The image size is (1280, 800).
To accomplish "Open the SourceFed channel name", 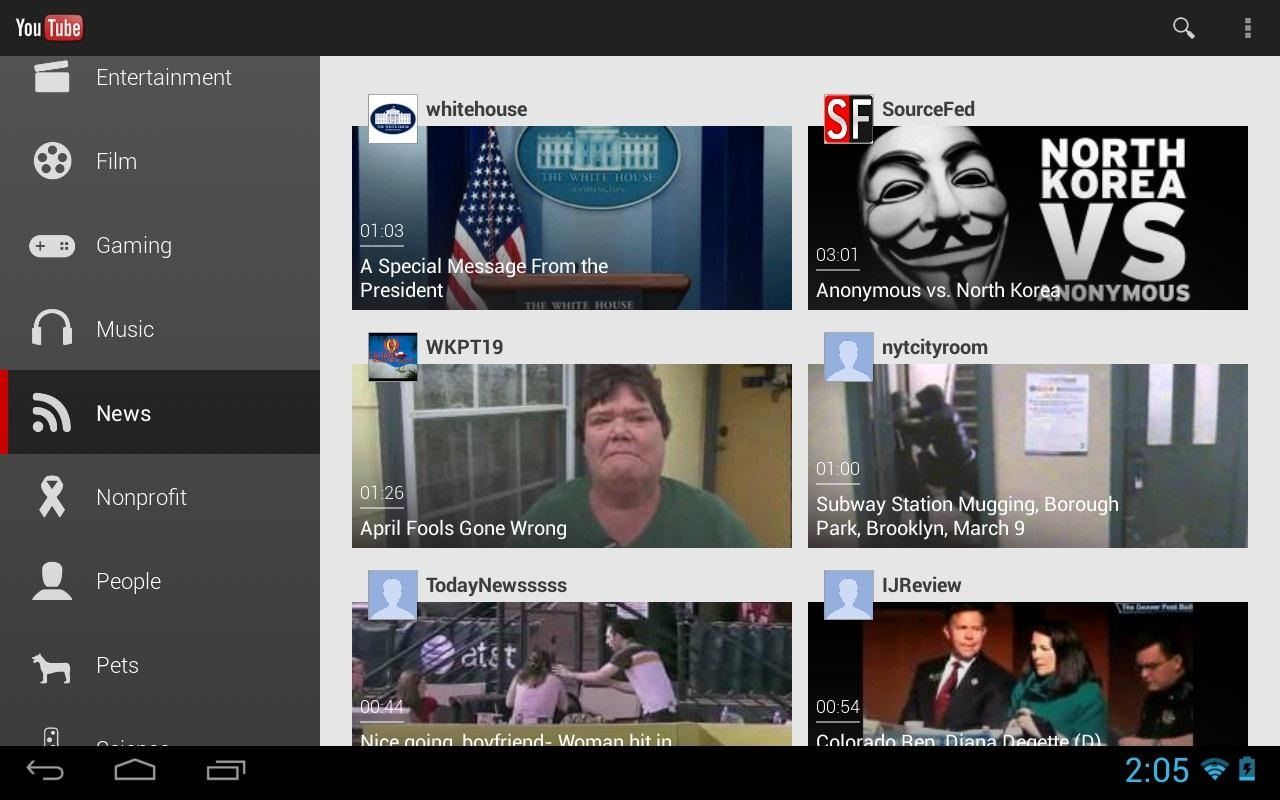I will click(928, 109).
